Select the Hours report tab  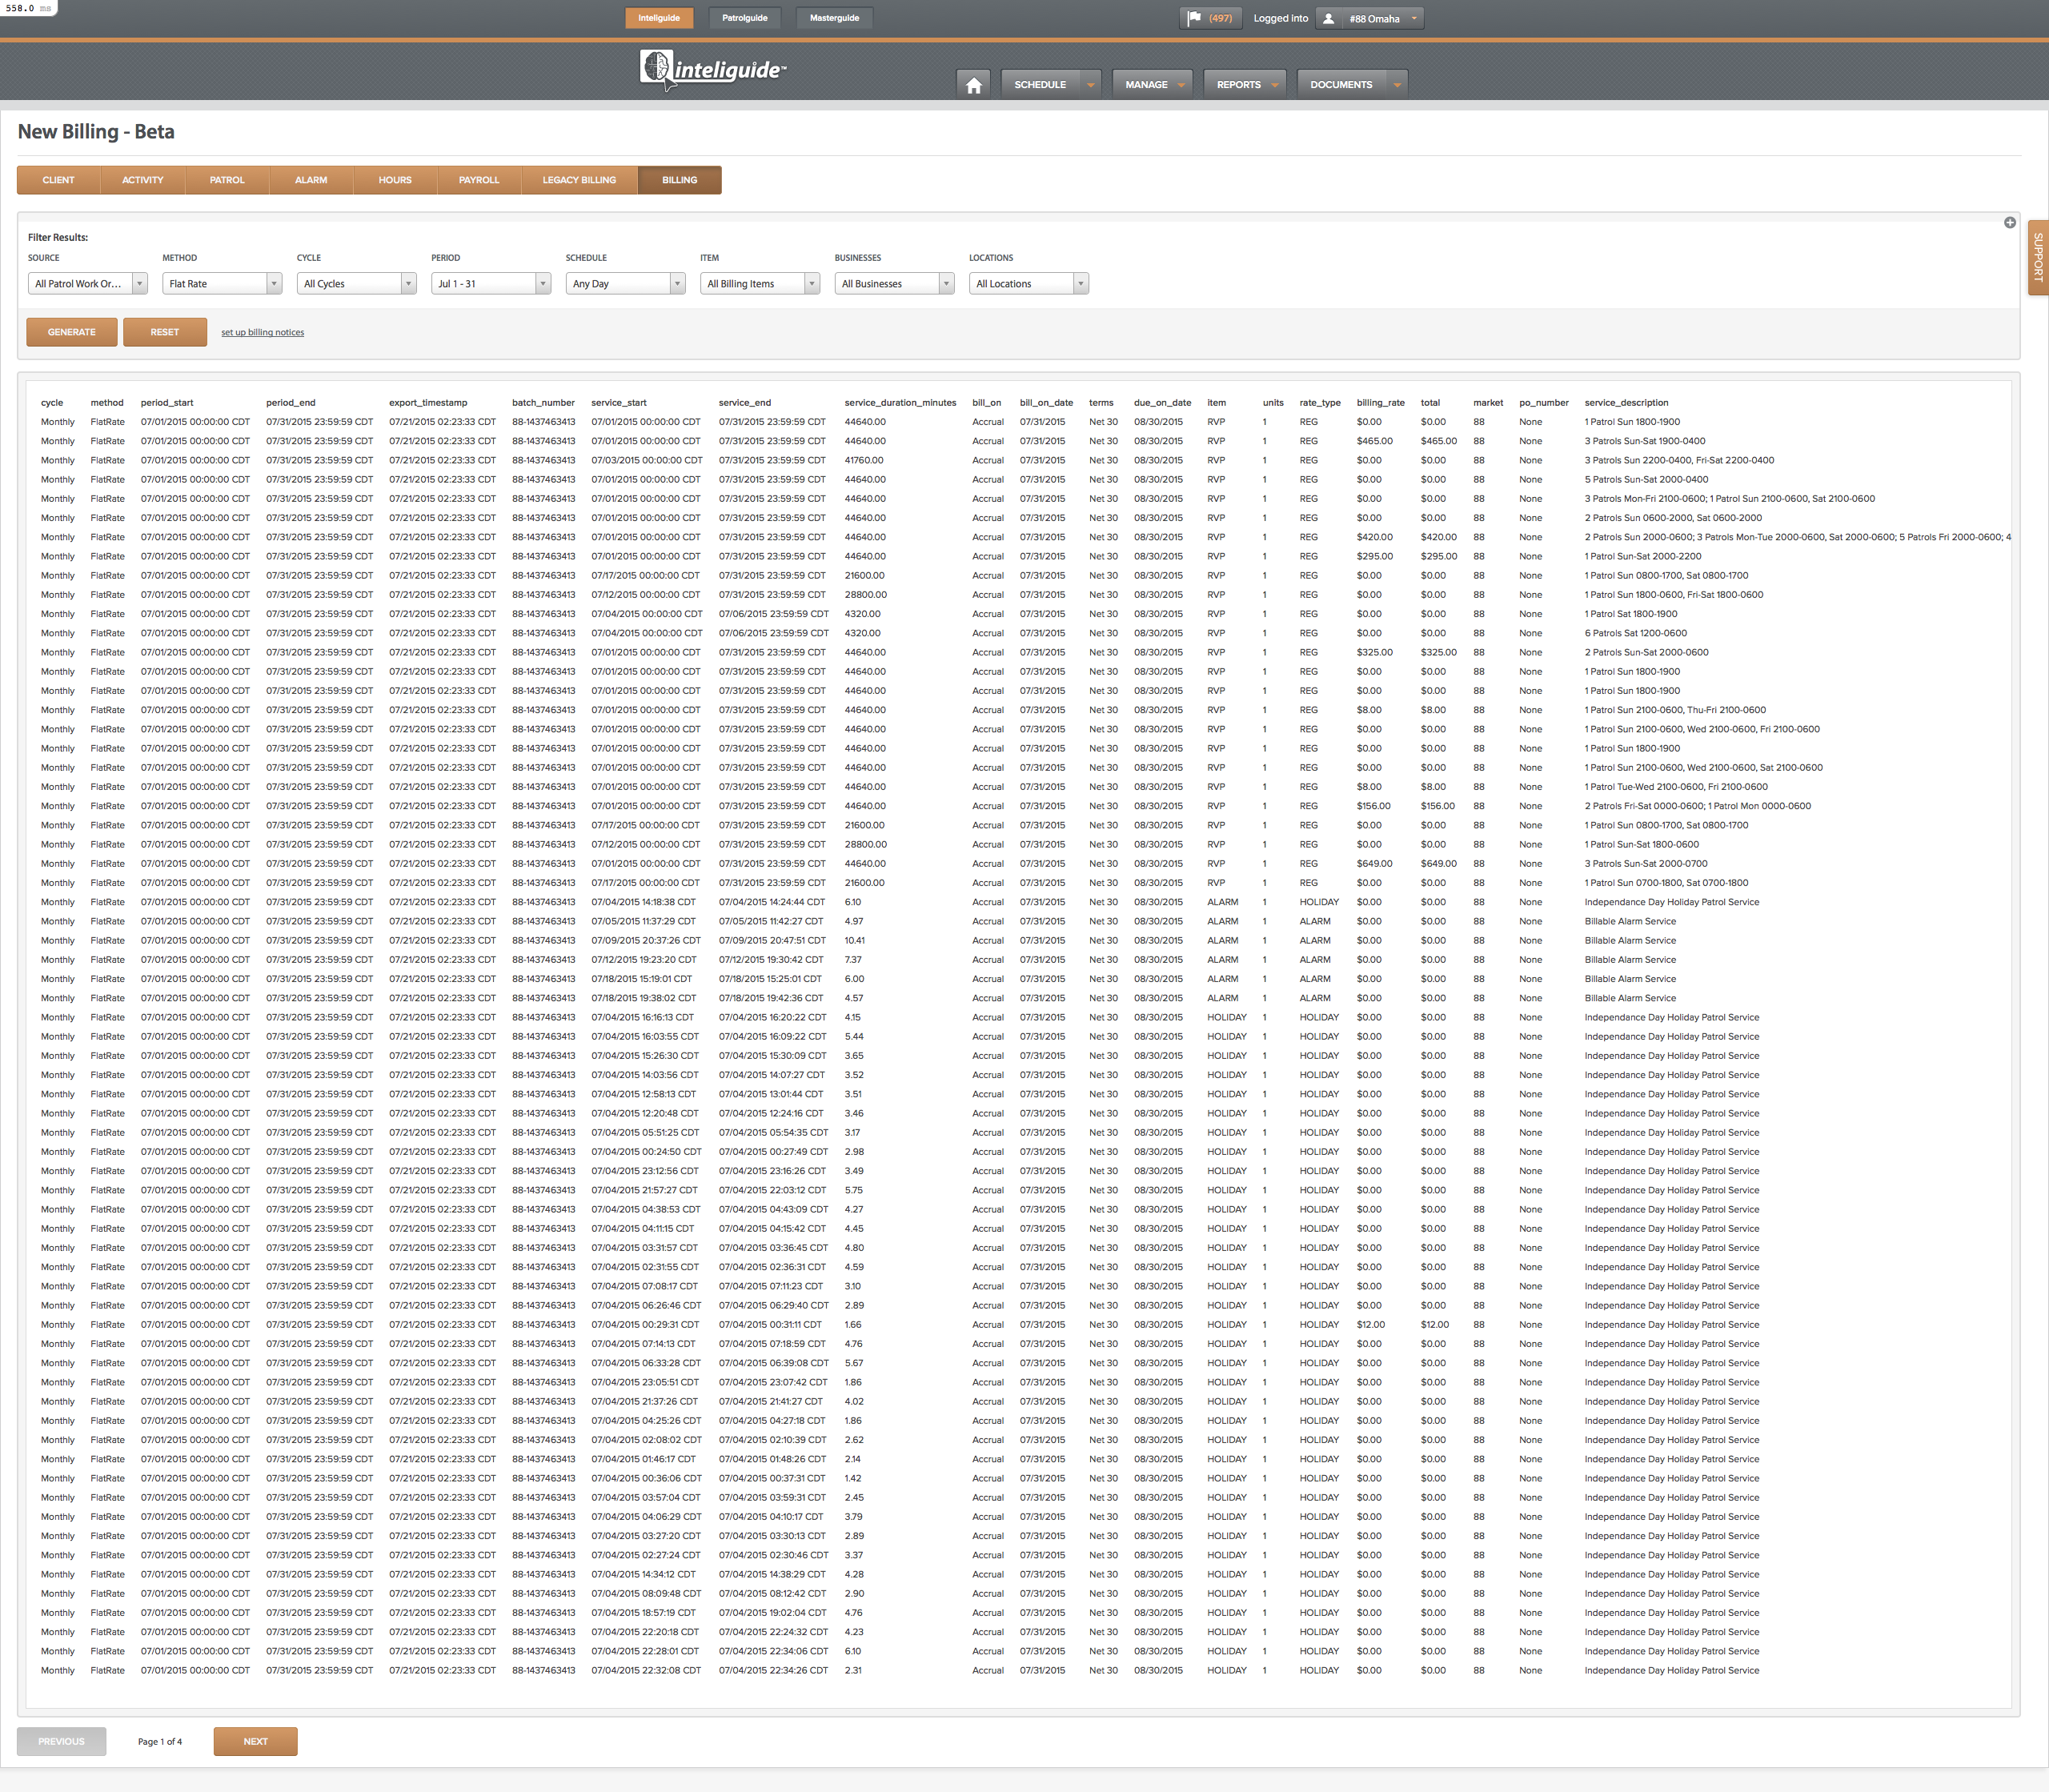[x=395, y=180]
